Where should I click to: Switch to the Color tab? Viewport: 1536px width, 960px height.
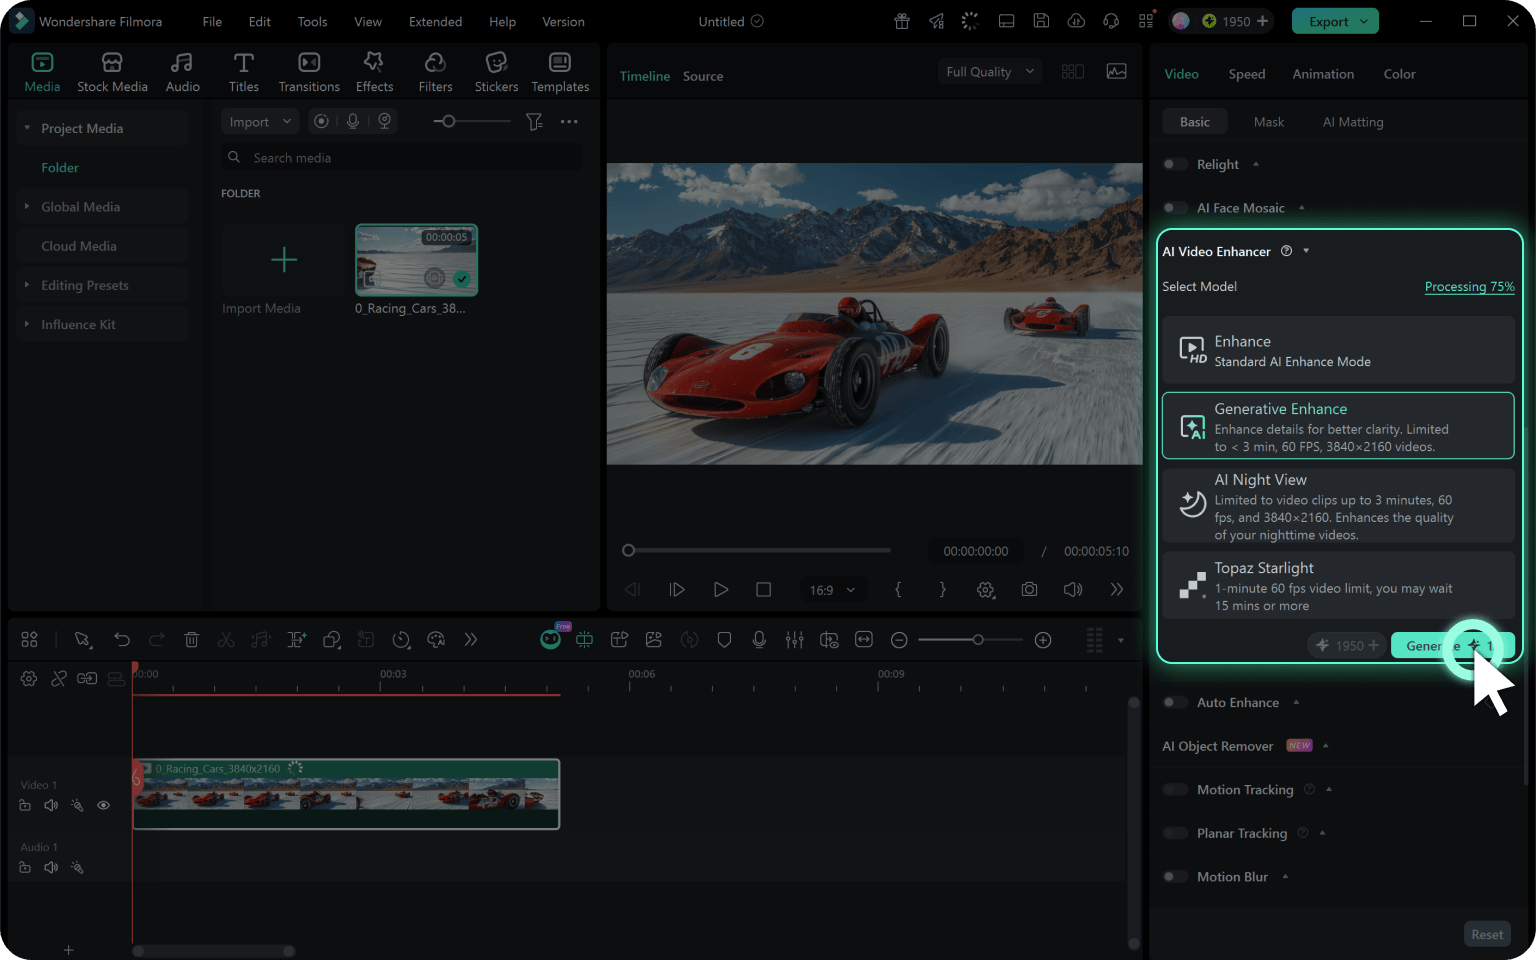click(x=1399, y=74)
